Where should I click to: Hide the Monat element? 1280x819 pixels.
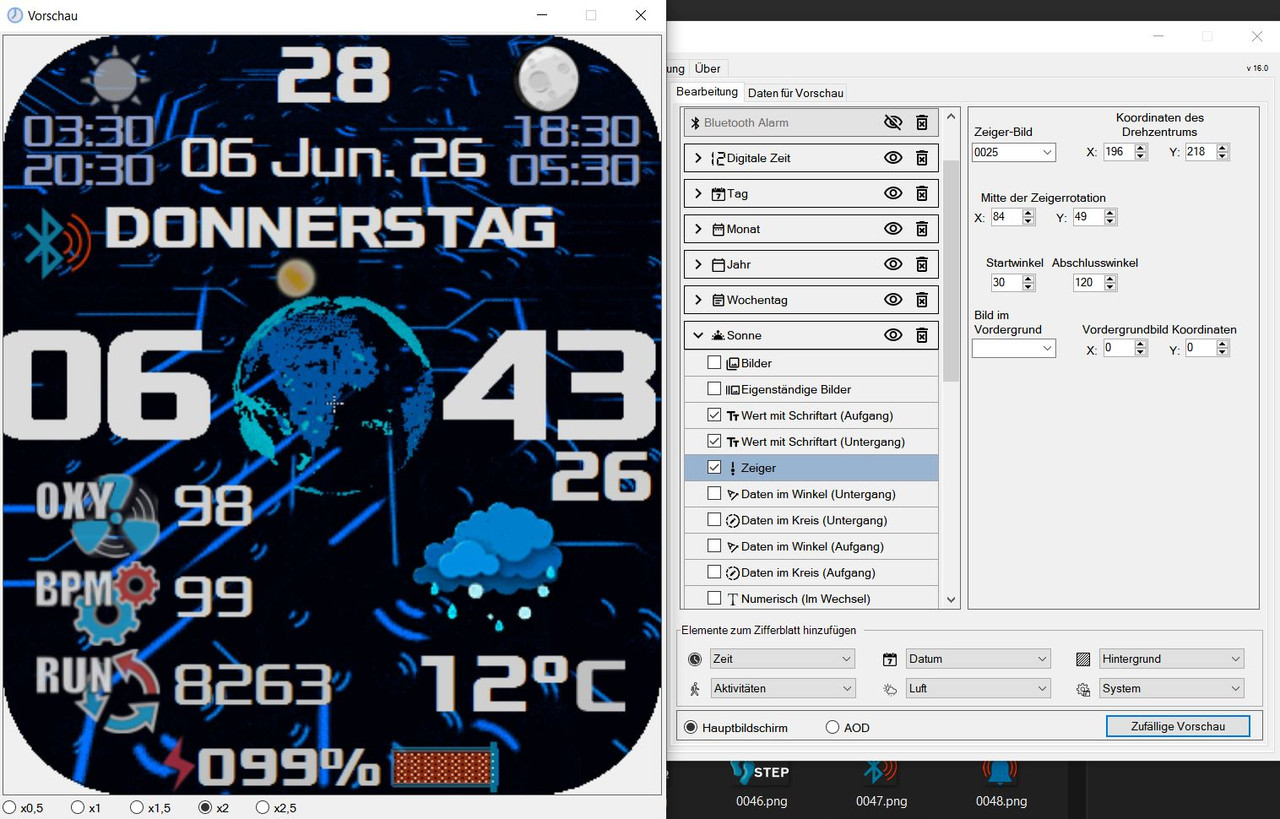click(893, 229)
